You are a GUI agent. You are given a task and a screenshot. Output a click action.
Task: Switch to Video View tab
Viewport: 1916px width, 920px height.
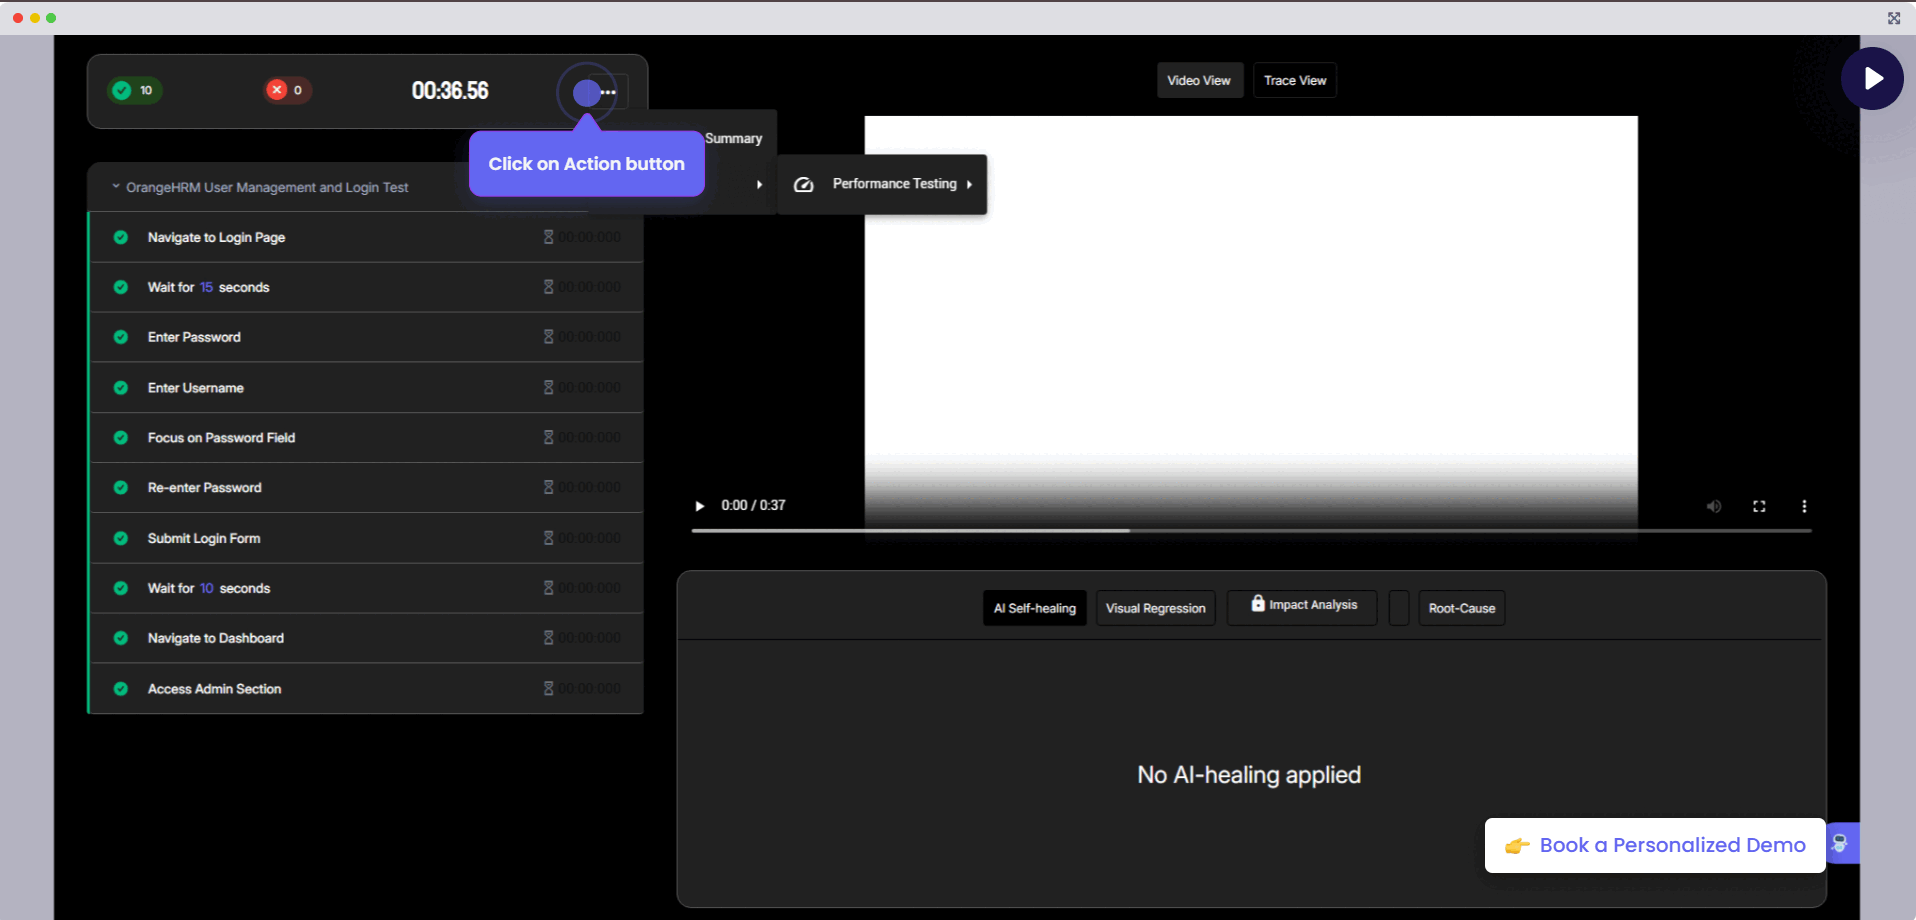1199,81
